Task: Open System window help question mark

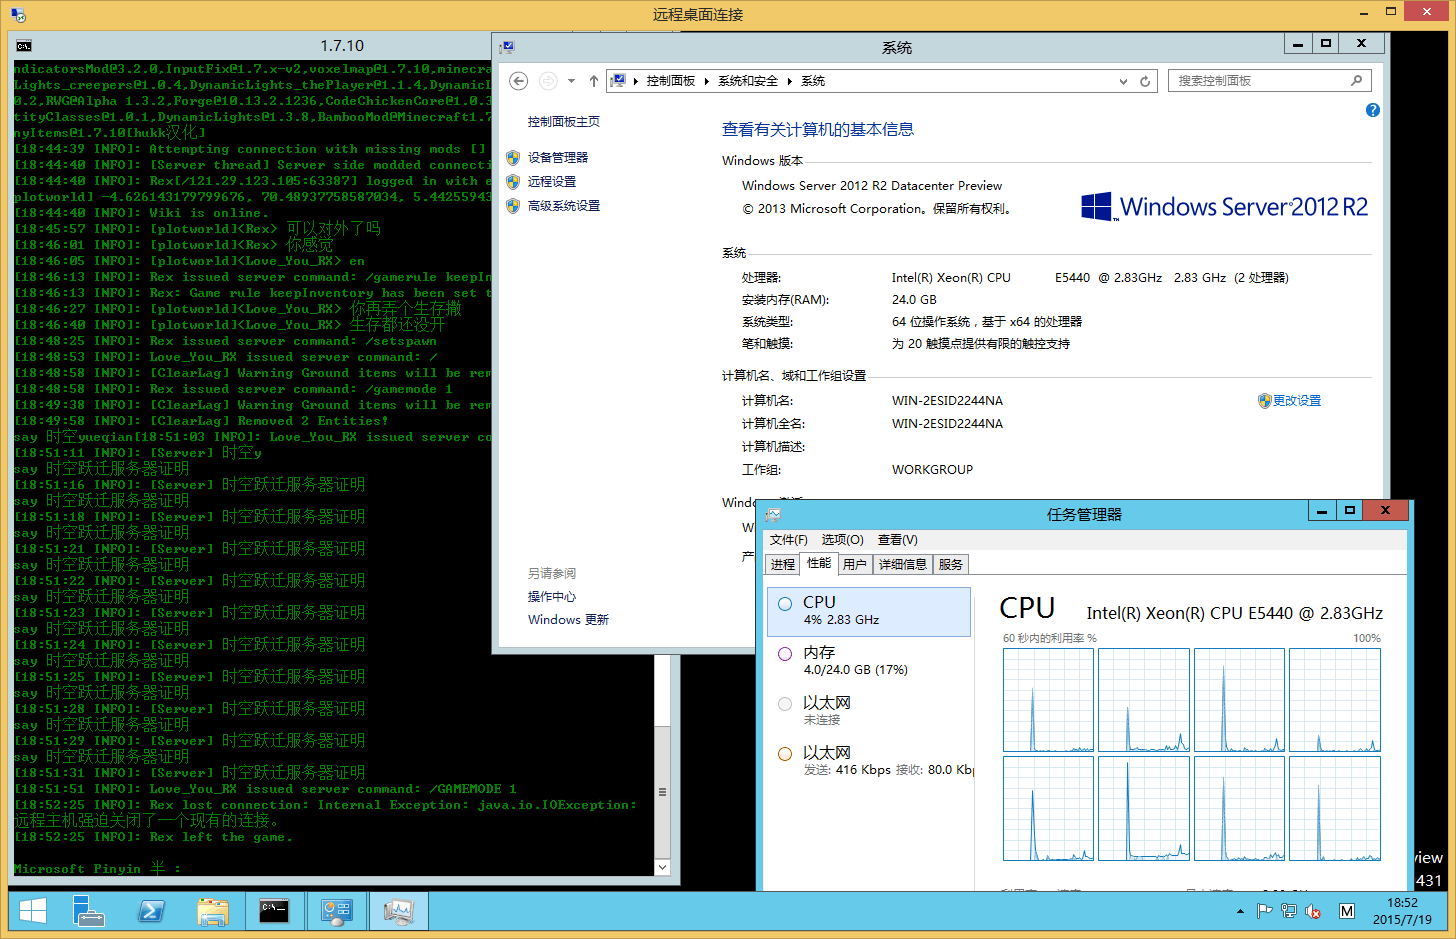Action: click(x=1372, y=110)
